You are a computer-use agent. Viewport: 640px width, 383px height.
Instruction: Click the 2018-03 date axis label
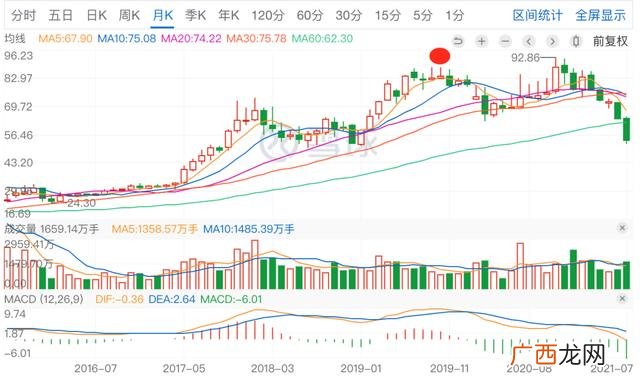[272, 369]
